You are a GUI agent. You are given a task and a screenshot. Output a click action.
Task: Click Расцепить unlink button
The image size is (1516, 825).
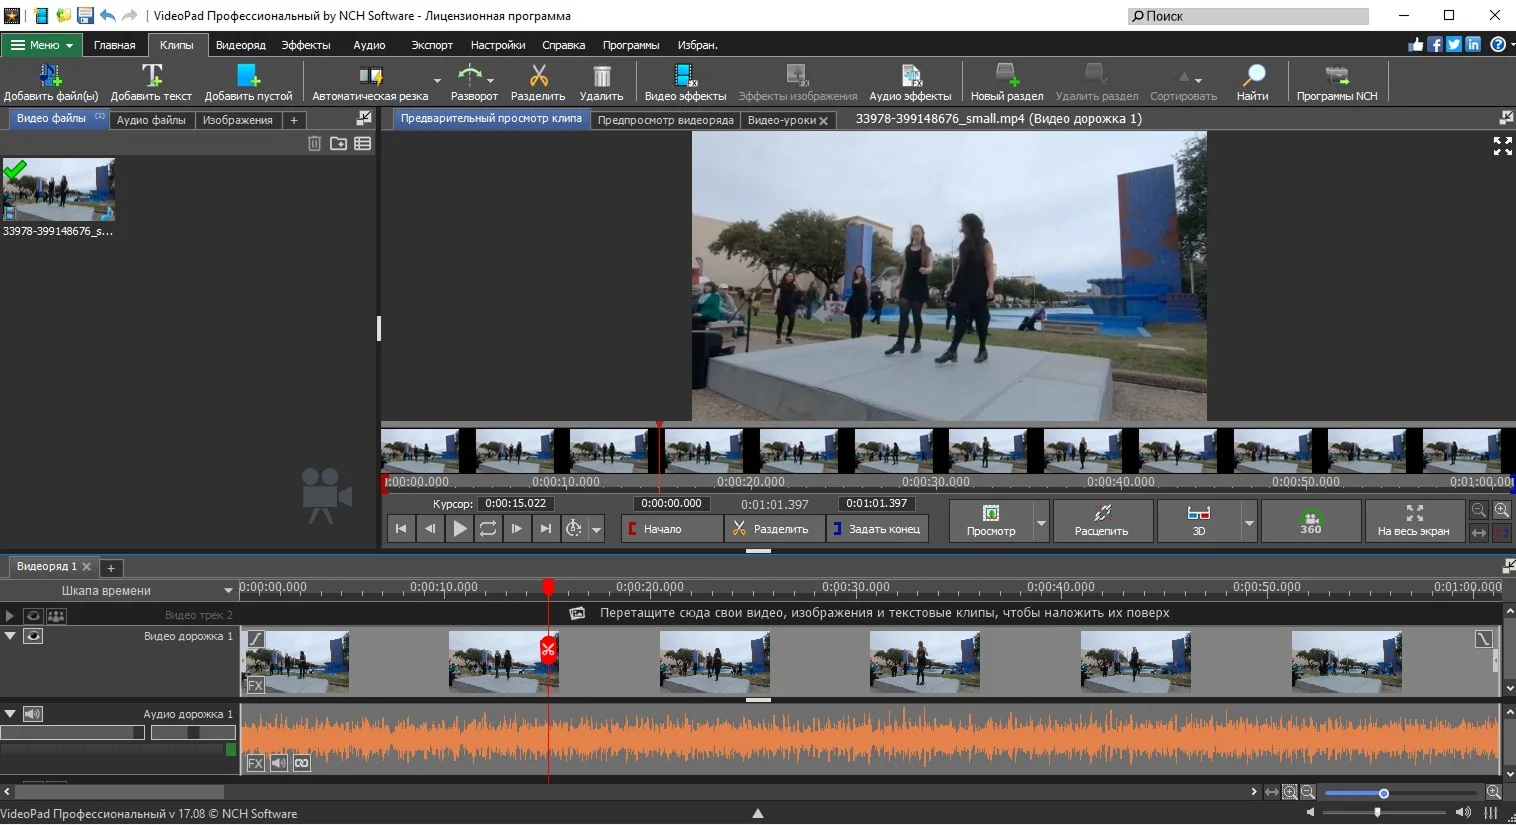pyautogui.click(x=1101, y=521)
